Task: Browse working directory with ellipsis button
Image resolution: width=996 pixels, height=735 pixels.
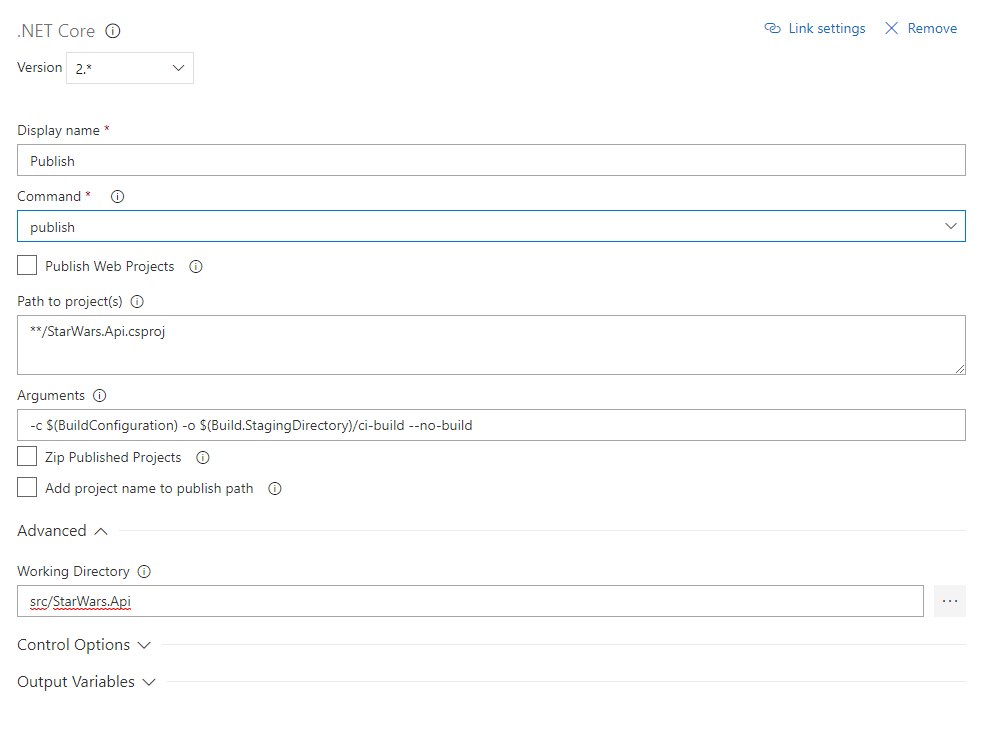Action: pos(950,601)
